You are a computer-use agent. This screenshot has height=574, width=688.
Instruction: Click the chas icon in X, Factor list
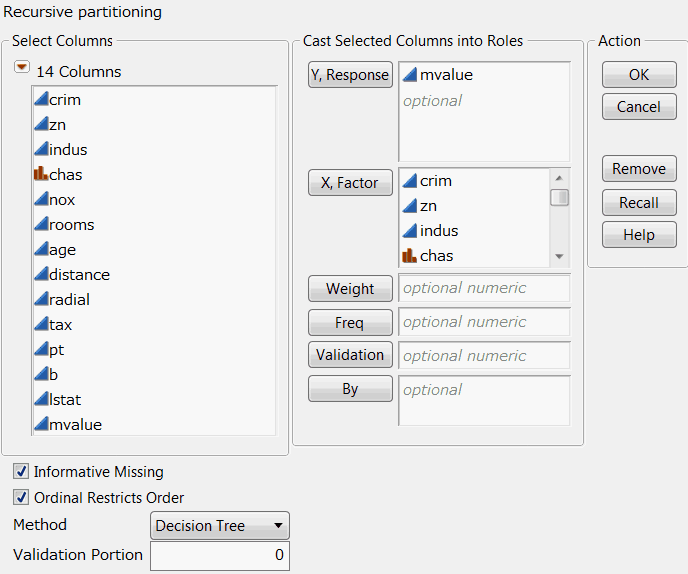click(x=410, y=256)
